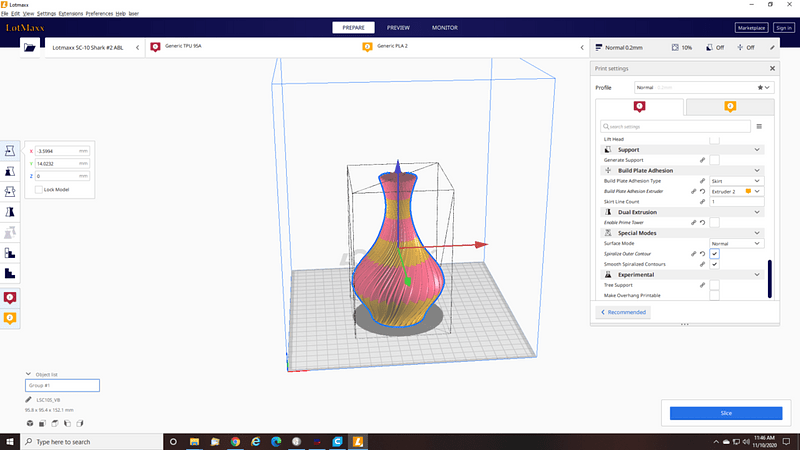Select the PREPARE tab
The width and height of the screenshot is (800, 450).
tap(353, 28)
